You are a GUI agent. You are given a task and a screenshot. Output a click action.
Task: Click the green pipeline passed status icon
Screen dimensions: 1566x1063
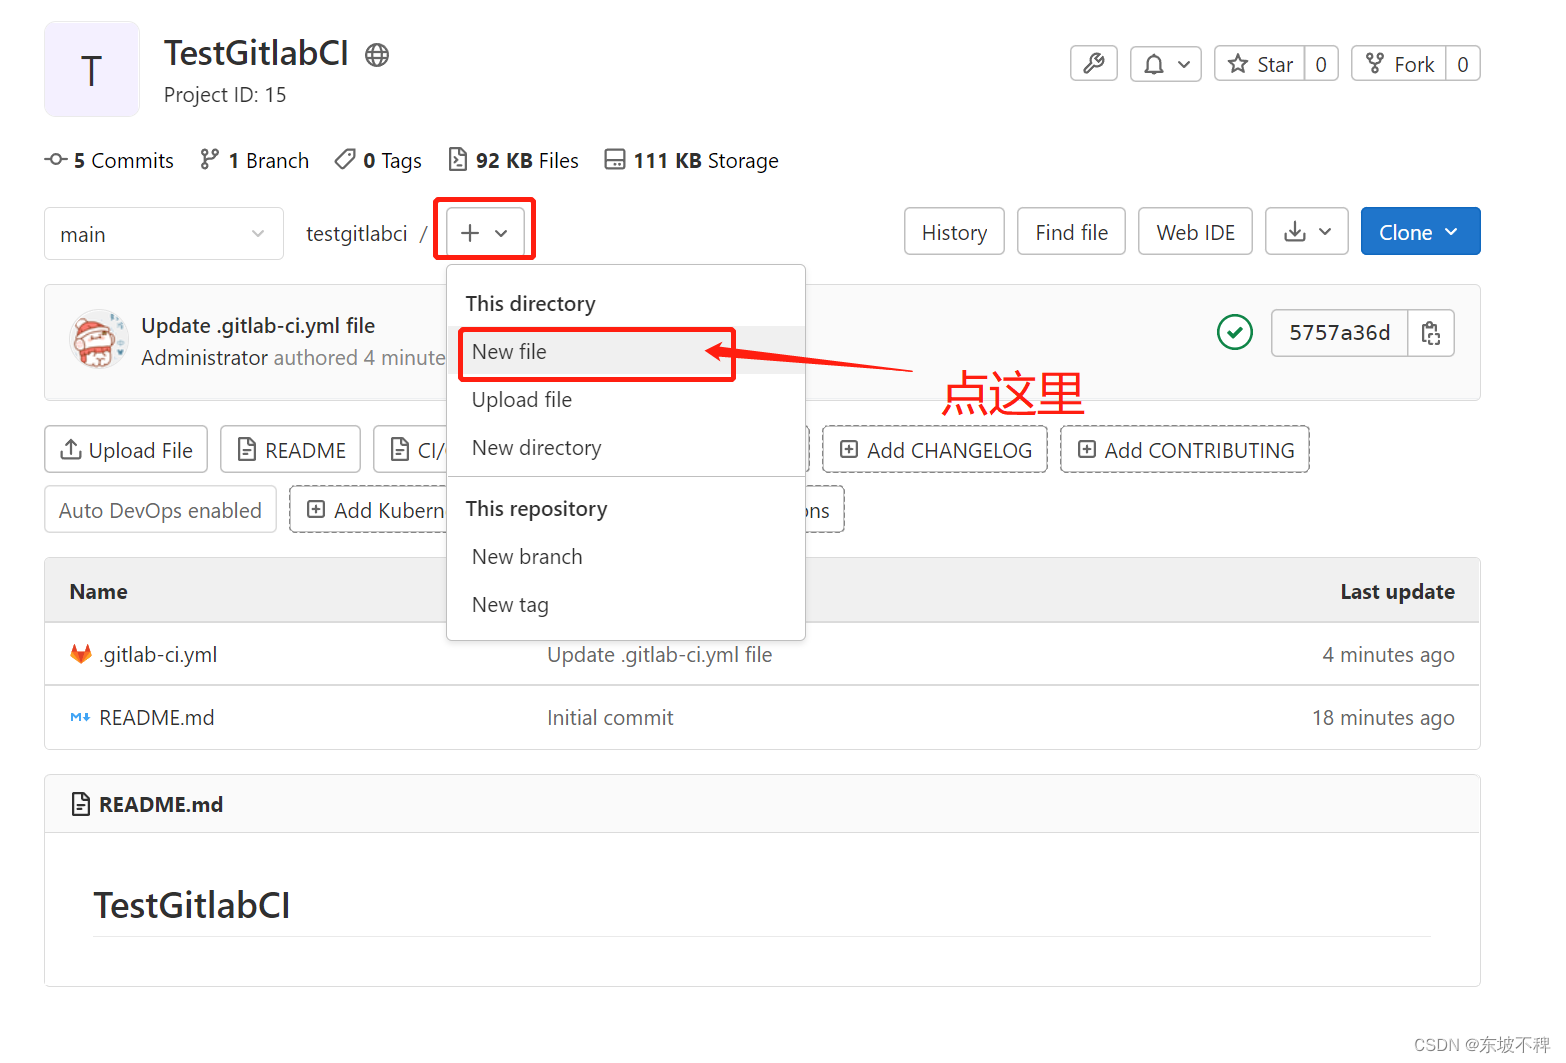(1235, 332)
